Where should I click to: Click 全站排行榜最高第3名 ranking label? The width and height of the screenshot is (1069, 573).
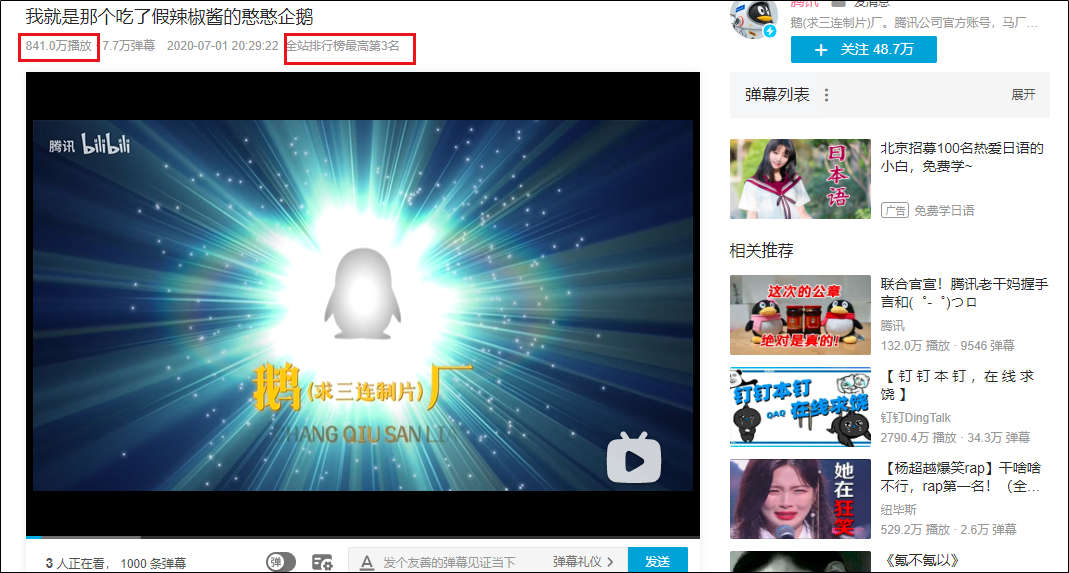(343, 46)
